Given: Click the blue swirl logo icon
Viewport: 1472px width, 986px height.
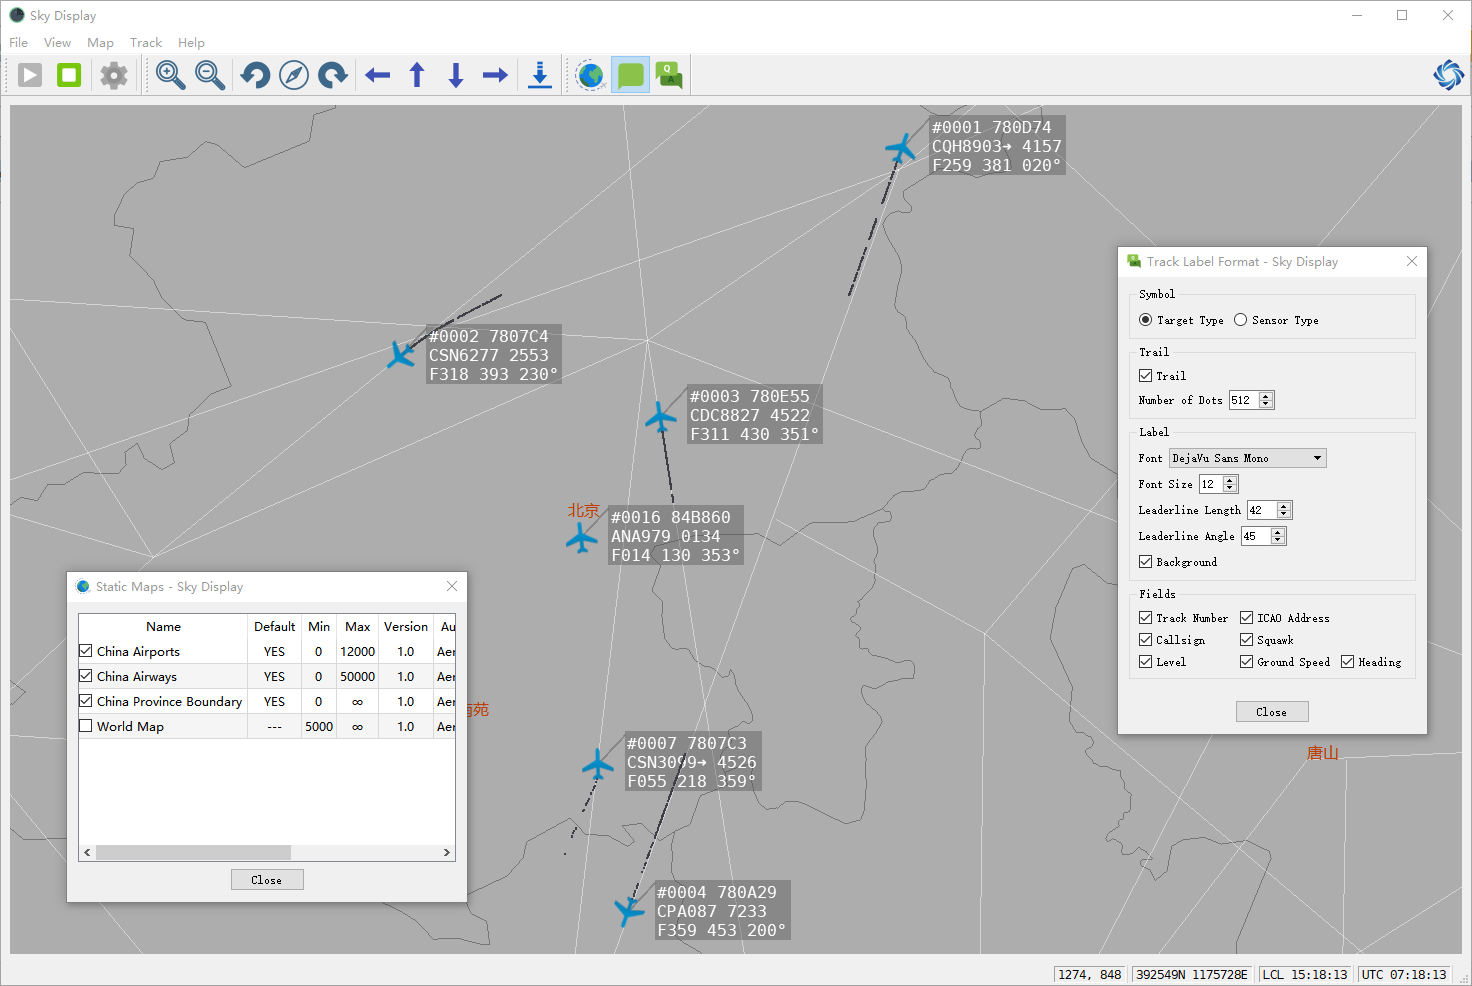Looking at the screenshot, I should tap(1448, 75).
